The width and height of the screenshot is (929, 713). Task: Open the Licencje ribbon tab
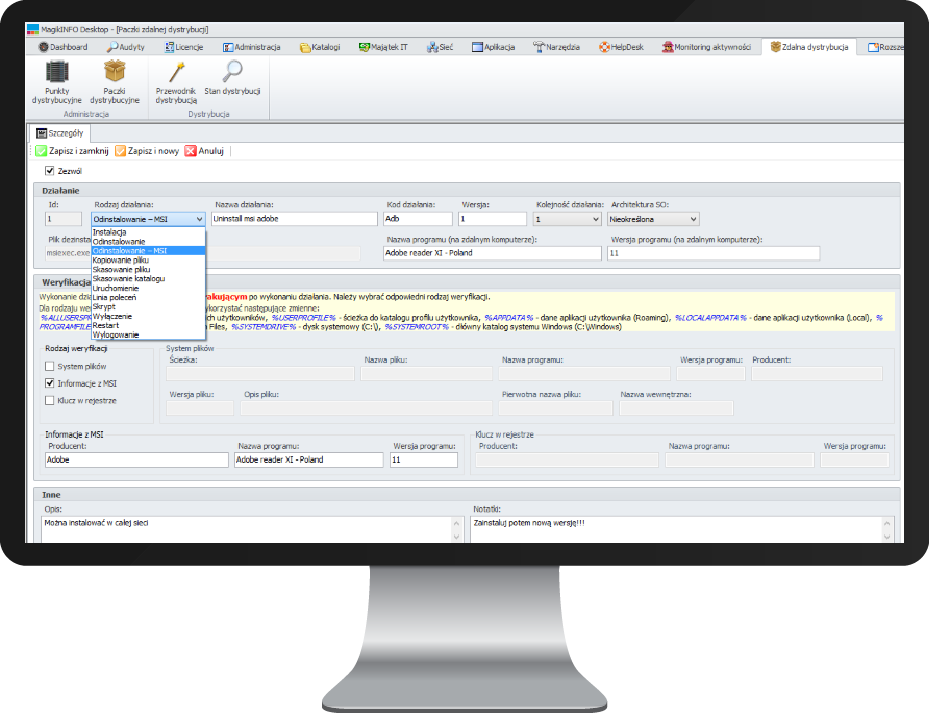184,47
